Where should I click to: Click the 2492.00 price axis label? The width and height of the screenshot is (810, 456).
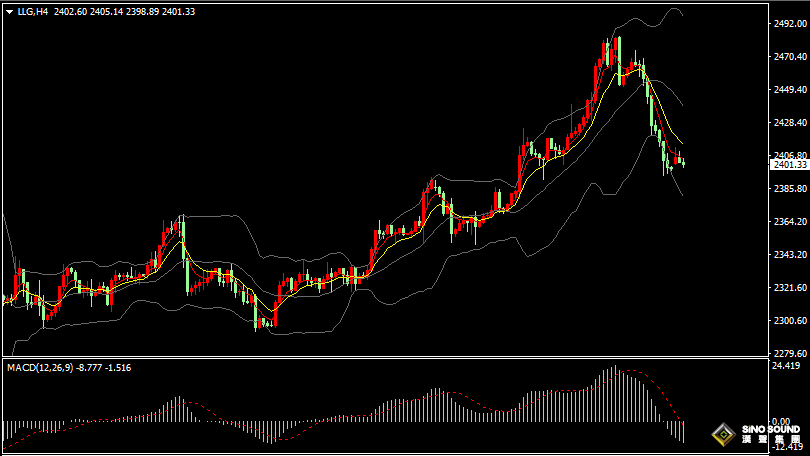[789, 24]
